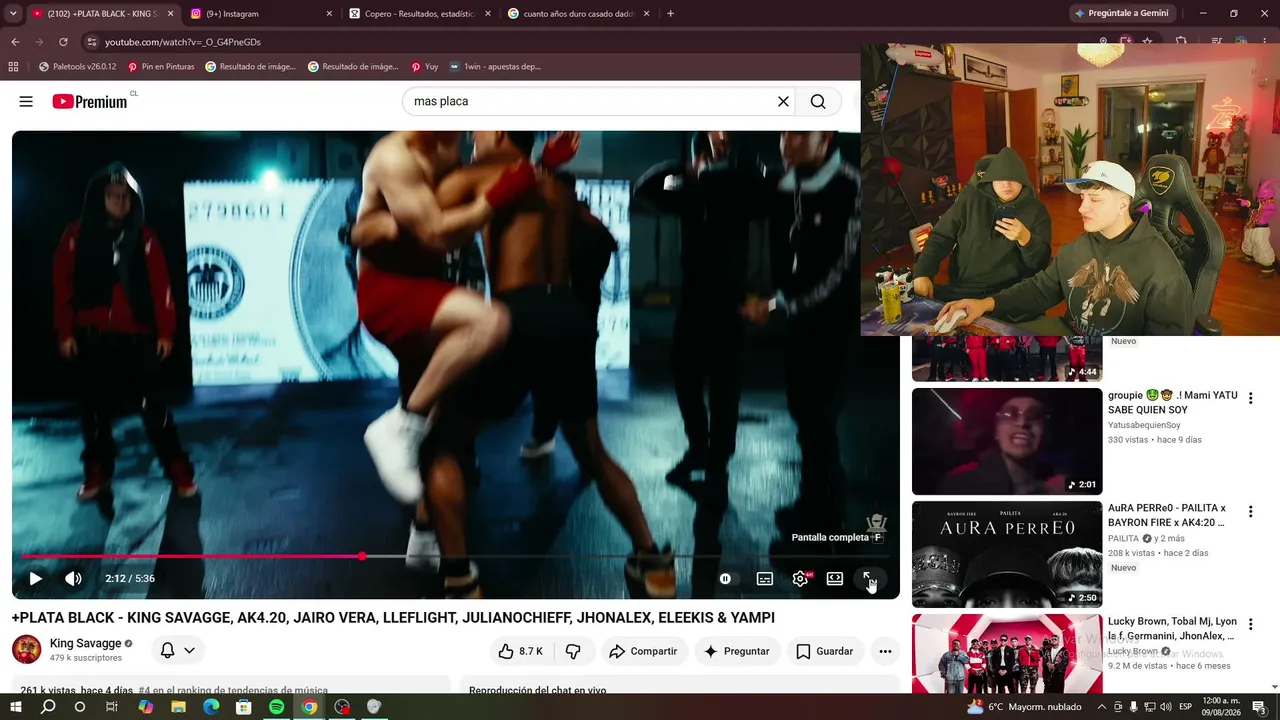Open more actions menu below the video
This screenshot has height=720, width=1280.
pos(885,651)
